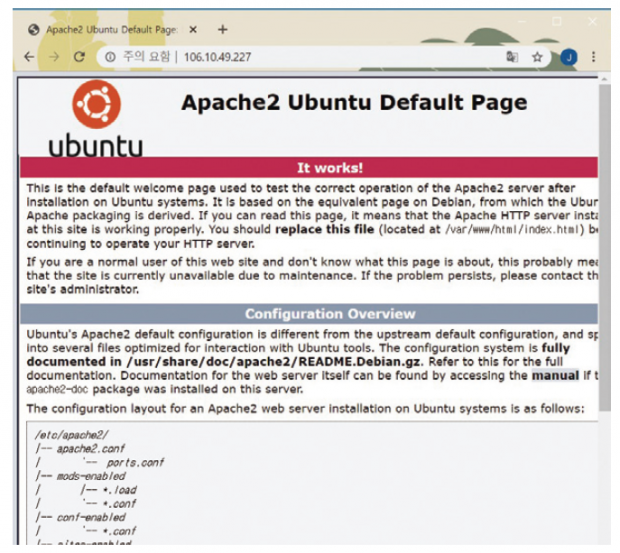Screen dimensions: 620x553
Task: Click the browser forward arrow
Action: [x=54, y=57]
